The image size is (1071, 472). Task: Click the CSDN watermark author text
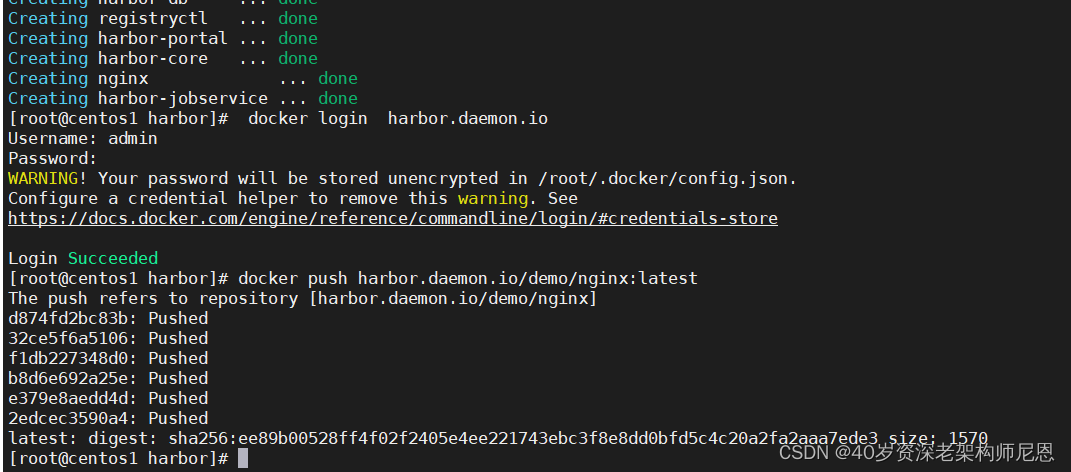pos(917,452)
